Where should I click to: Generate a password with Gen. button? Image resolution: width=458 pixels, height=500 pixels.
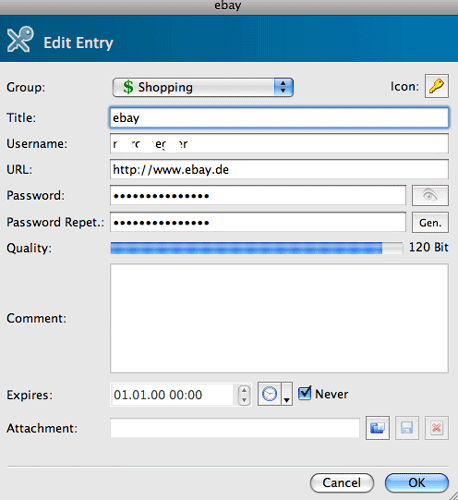(430, 222)
